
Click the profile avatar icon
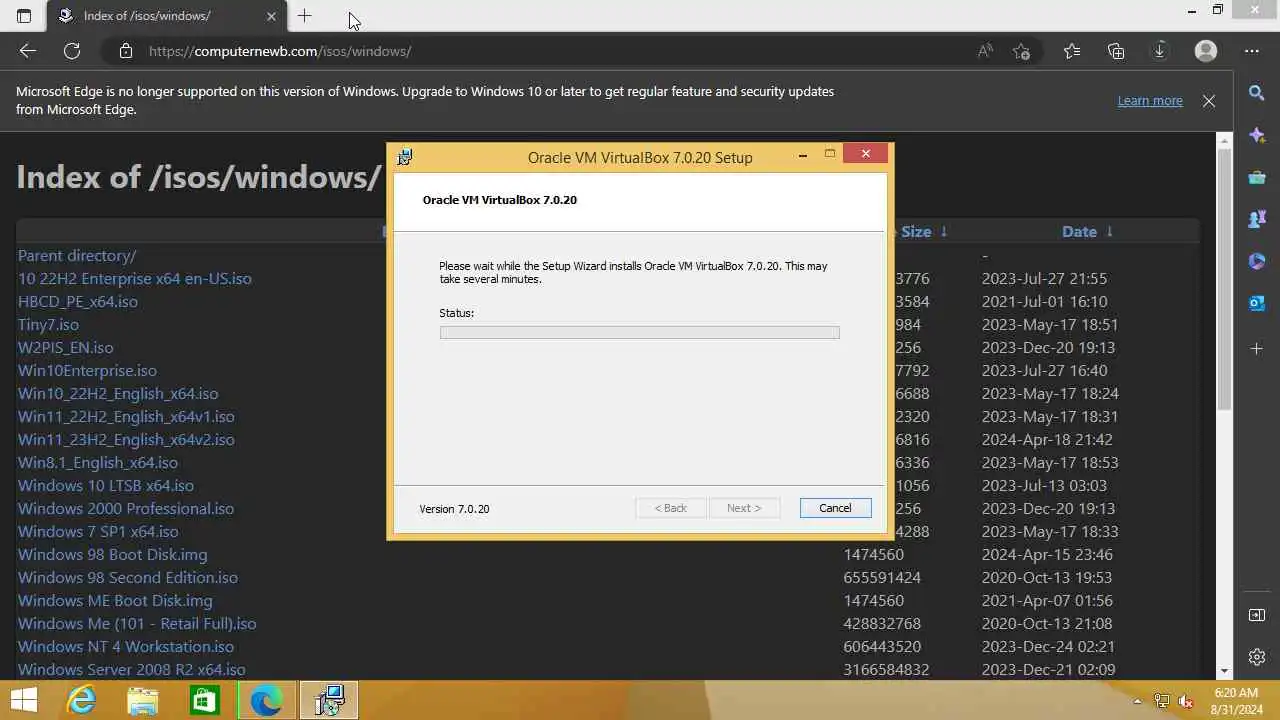coord(1206,51)
